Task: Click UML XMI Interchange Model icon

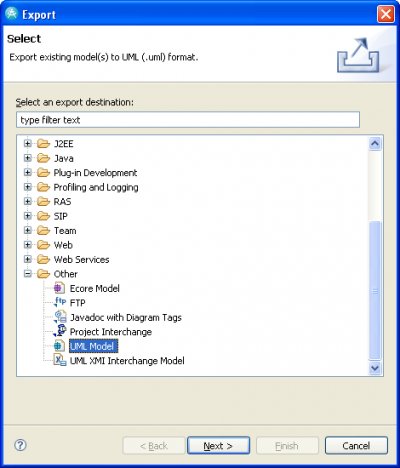Action: coord(60,360)
